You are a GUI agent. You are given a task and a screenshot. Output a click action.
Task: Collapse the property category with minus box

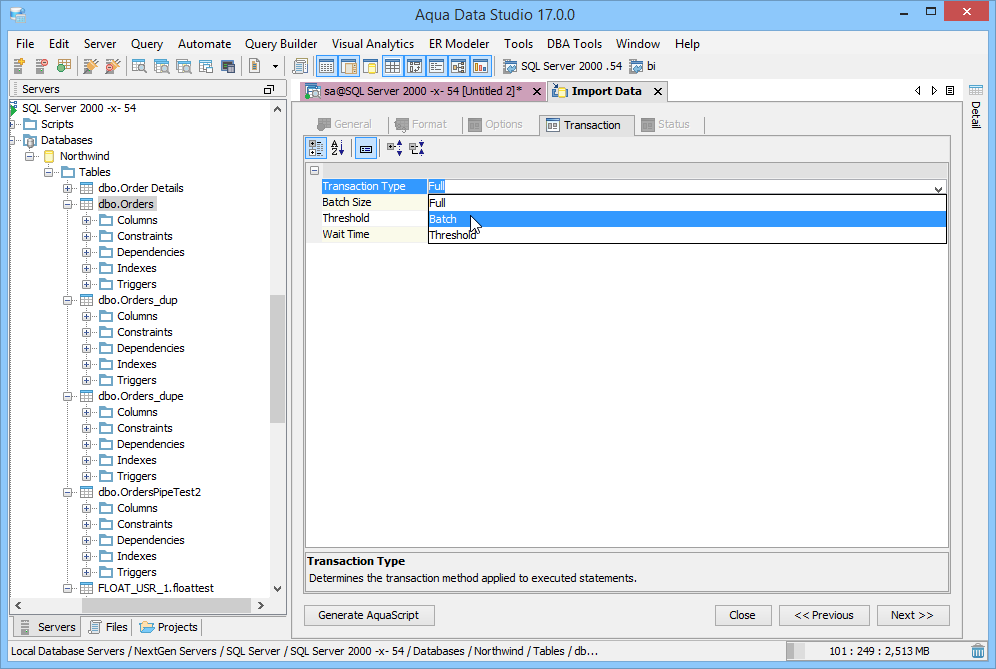[314, 170]
